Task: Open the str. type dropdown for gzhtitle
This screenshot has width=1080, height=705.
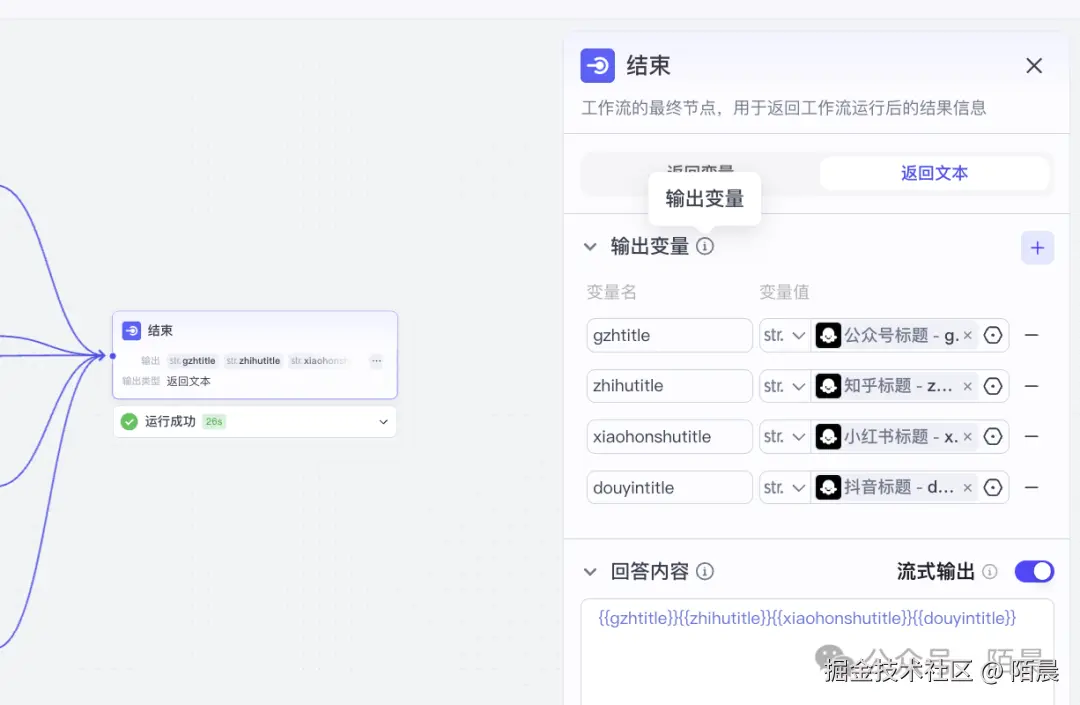Action: pyautogui.click(x=785, y=335)
